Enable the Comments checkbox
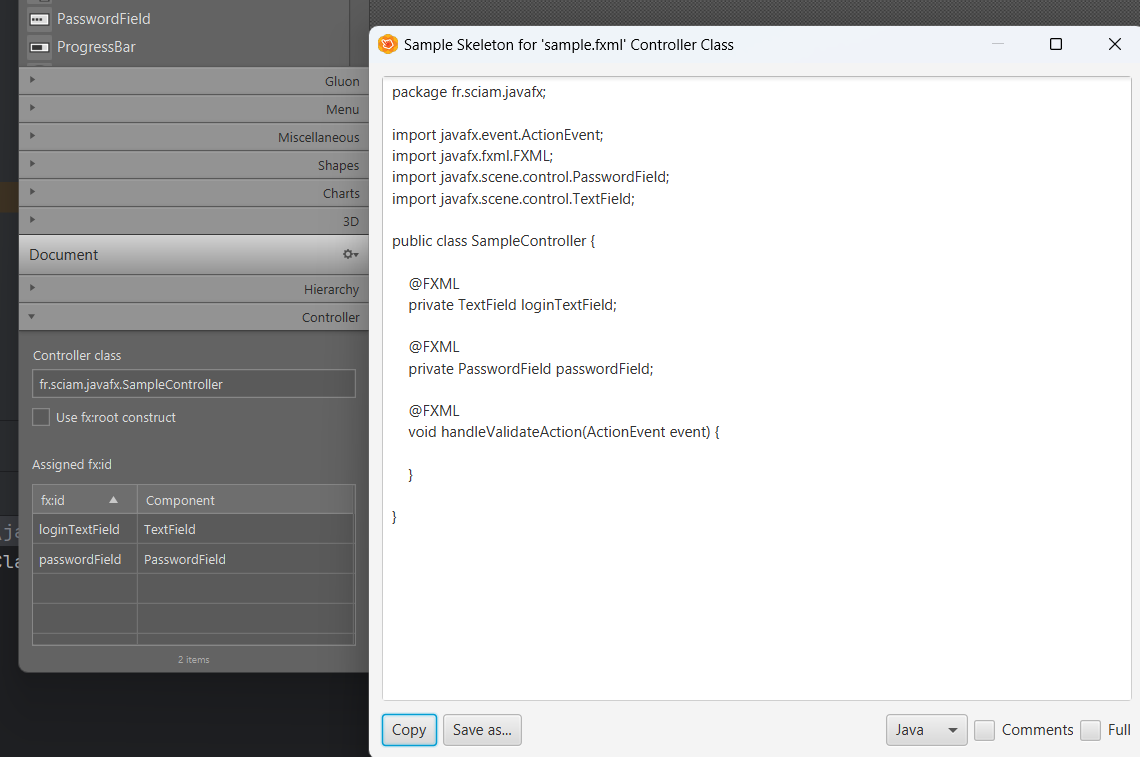The height and width of the screenshot is (757, 1140). 984,730
